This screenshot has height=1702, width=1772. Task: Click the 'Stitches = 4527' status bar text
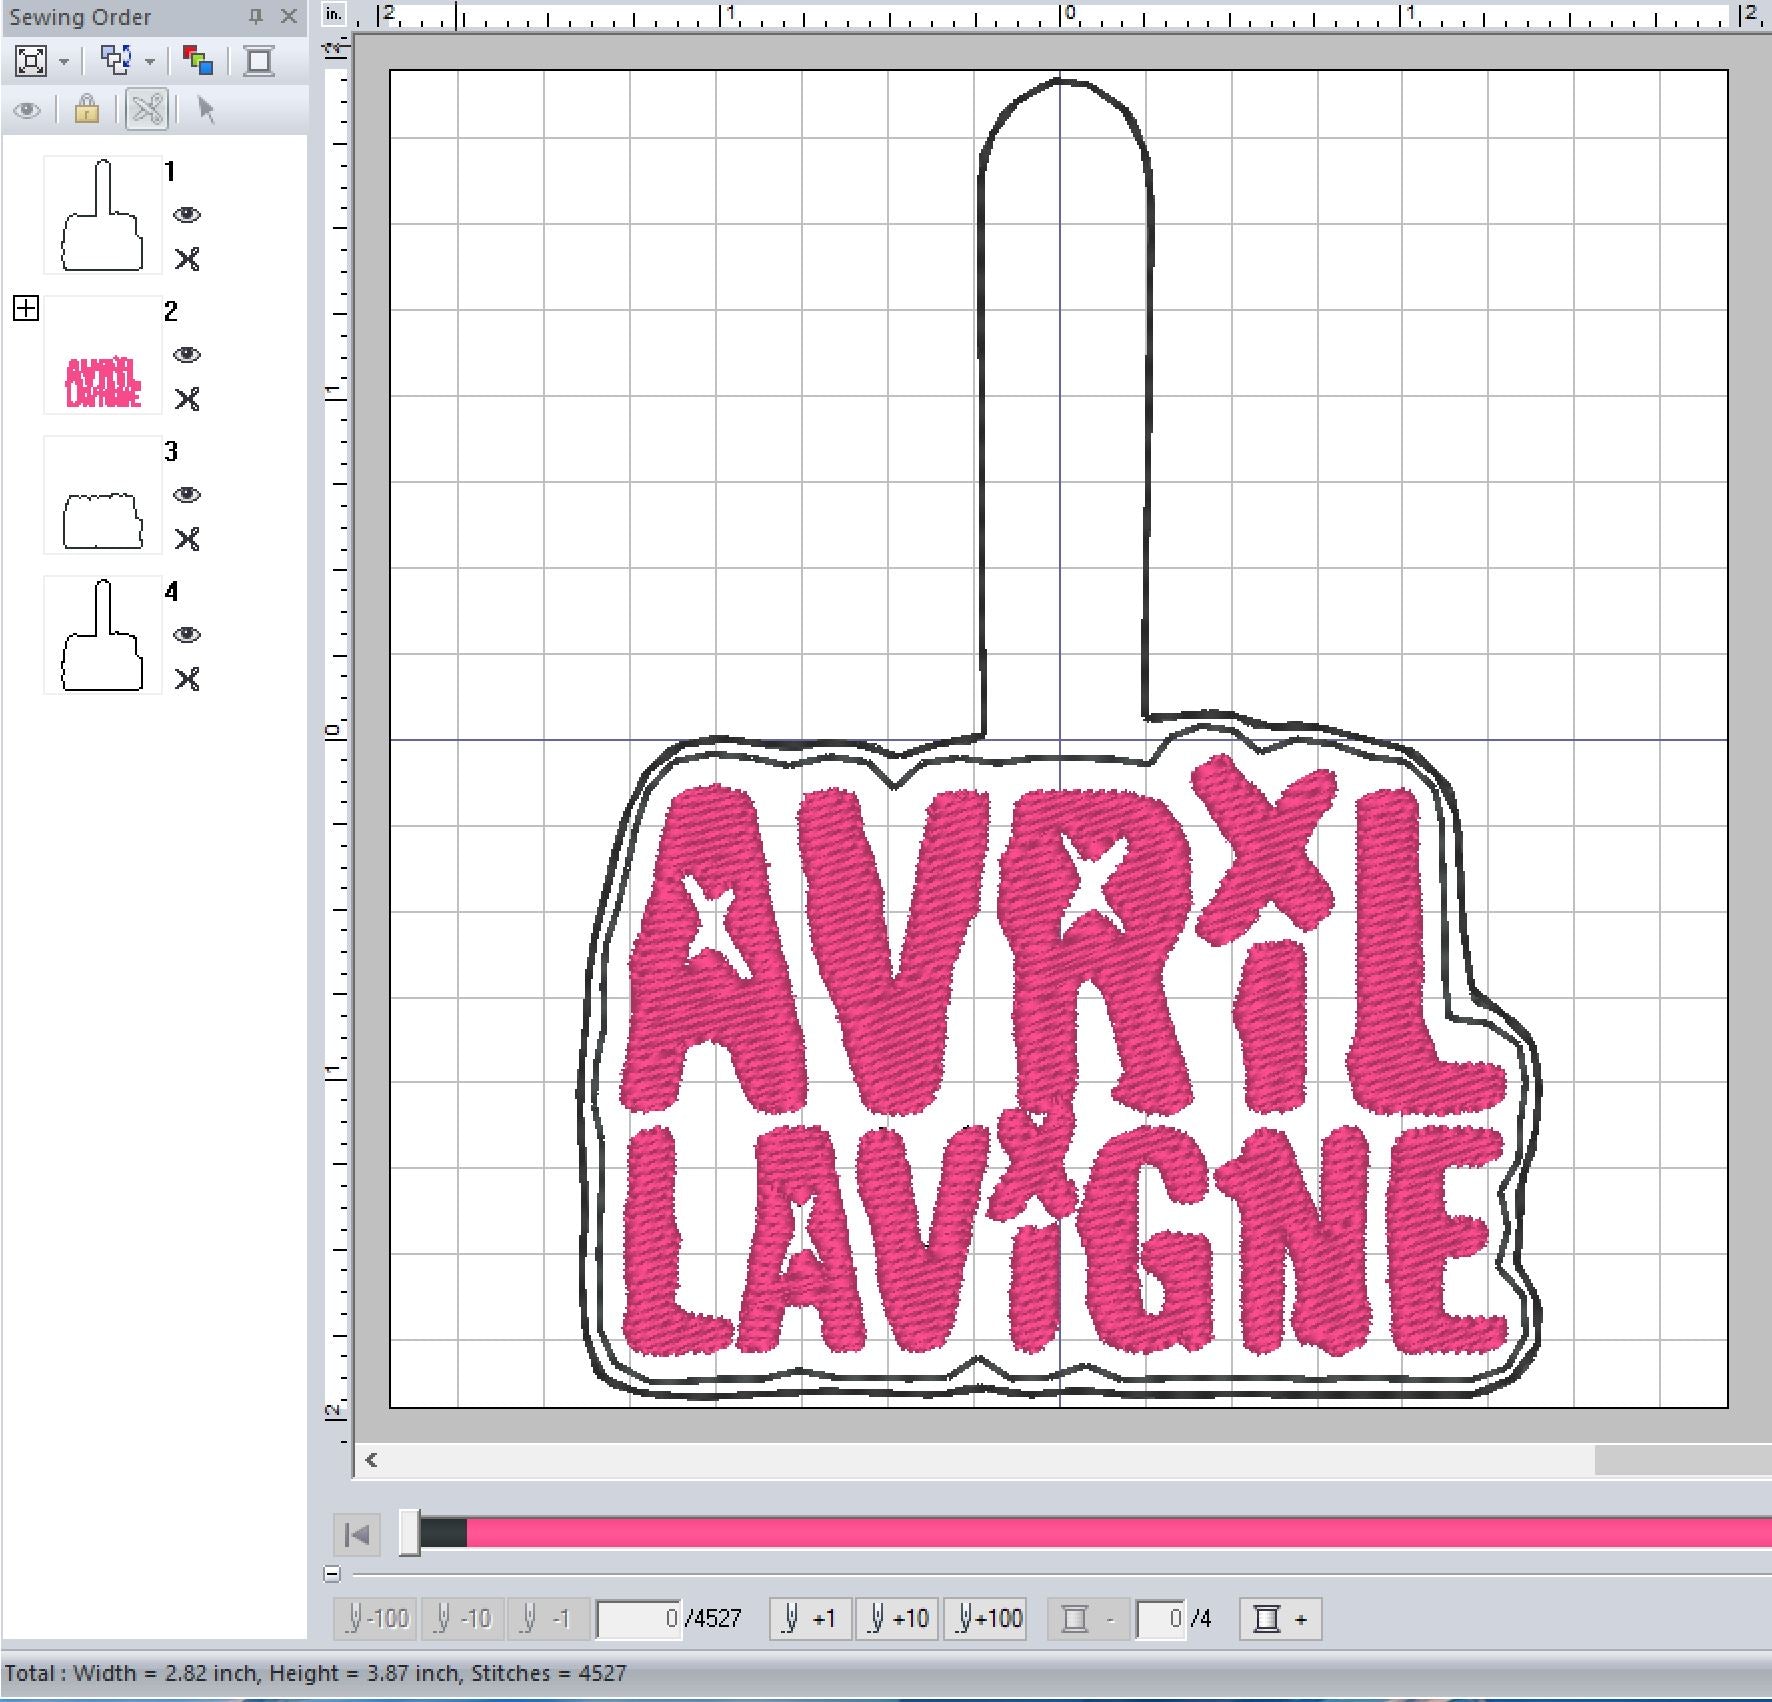click(549, 1674)
